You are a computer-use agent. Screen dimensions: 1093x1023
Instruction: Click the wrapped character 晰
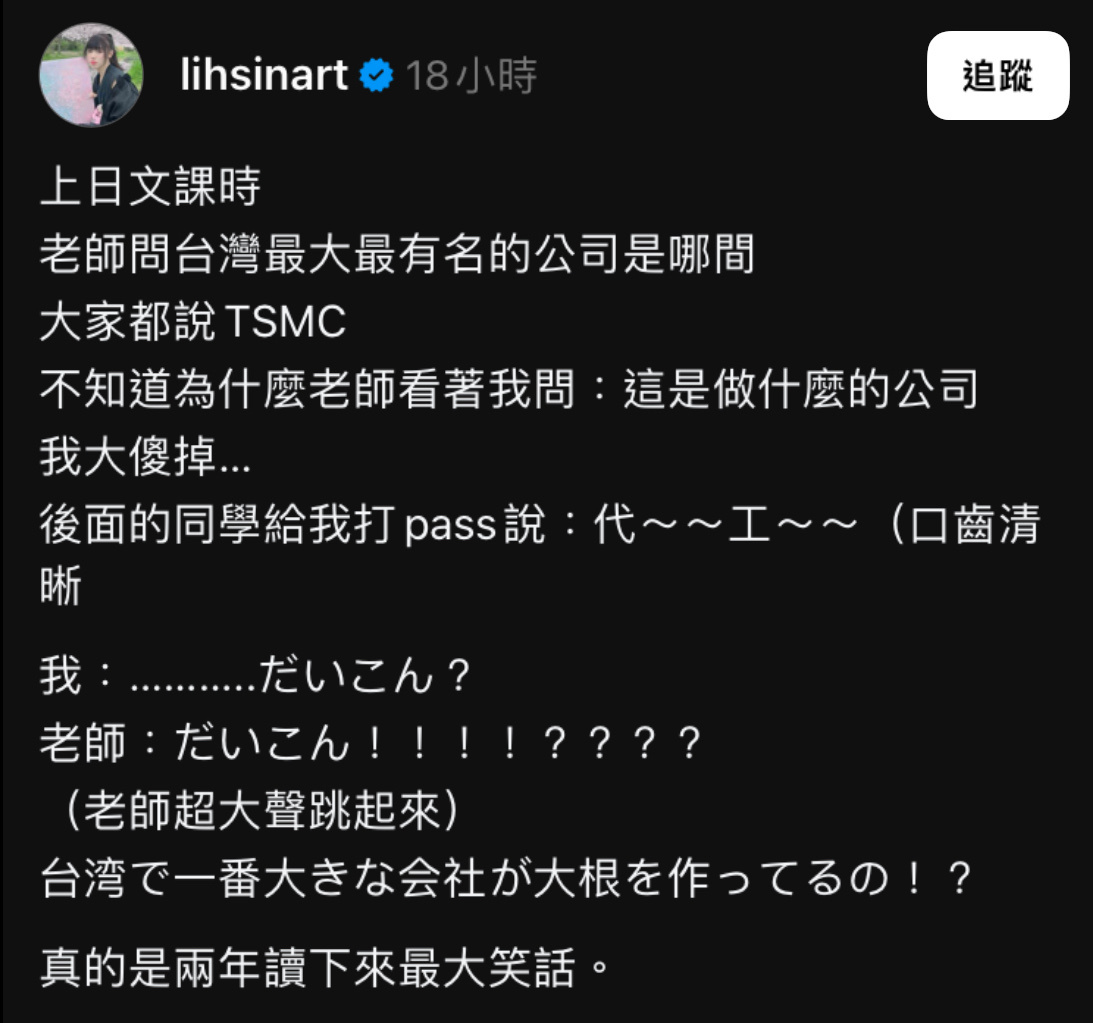[x=61, y=585]
